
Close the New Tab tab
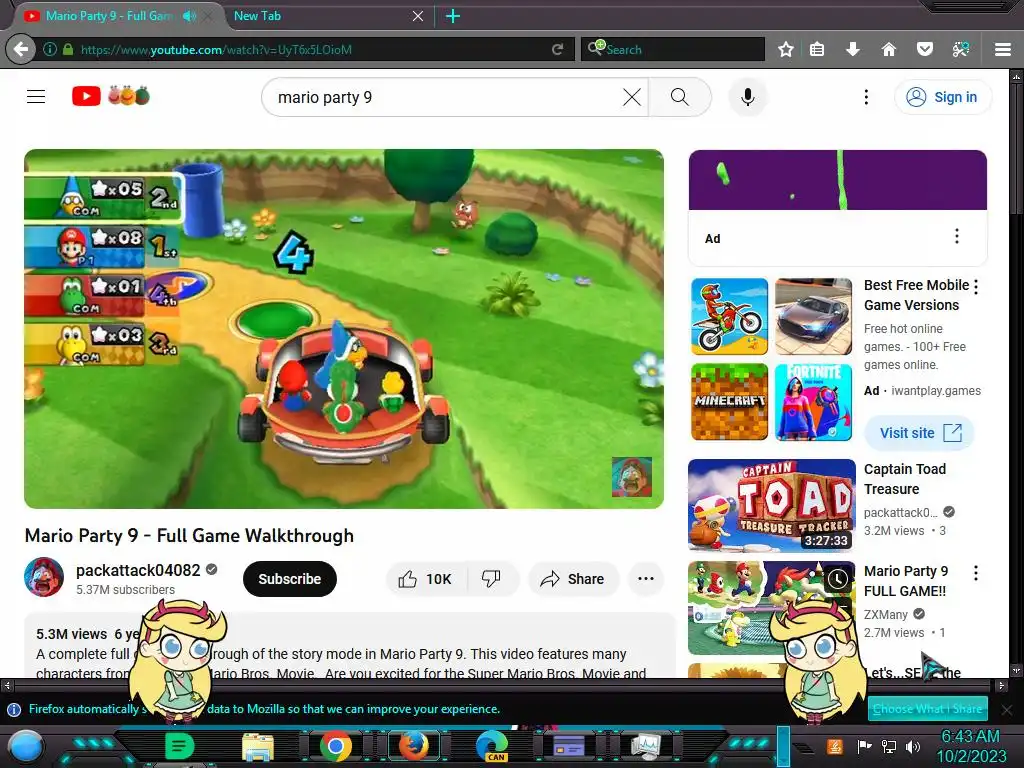(x=418, y=16)
